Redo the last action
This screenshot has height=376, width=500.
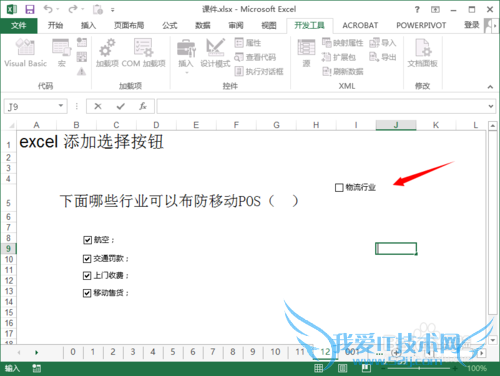click(73, 9)
